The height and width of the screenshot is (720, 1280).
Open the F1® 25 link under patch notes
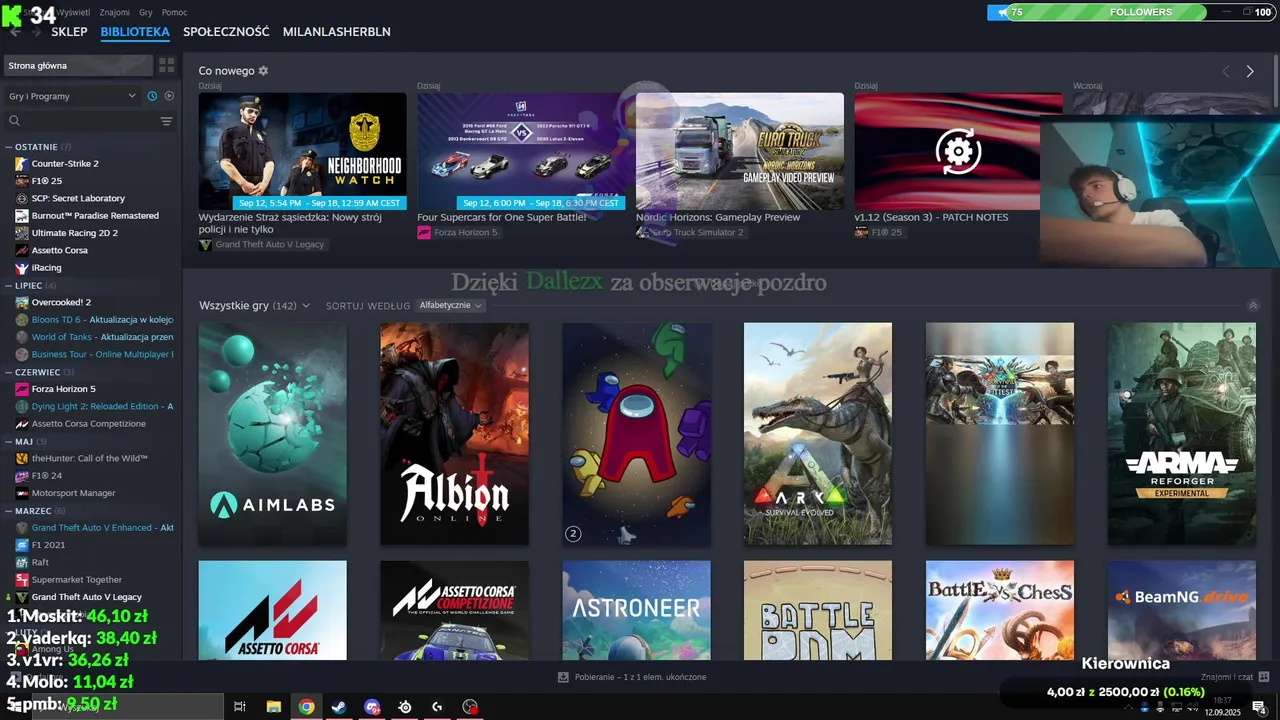click(878, 232)
